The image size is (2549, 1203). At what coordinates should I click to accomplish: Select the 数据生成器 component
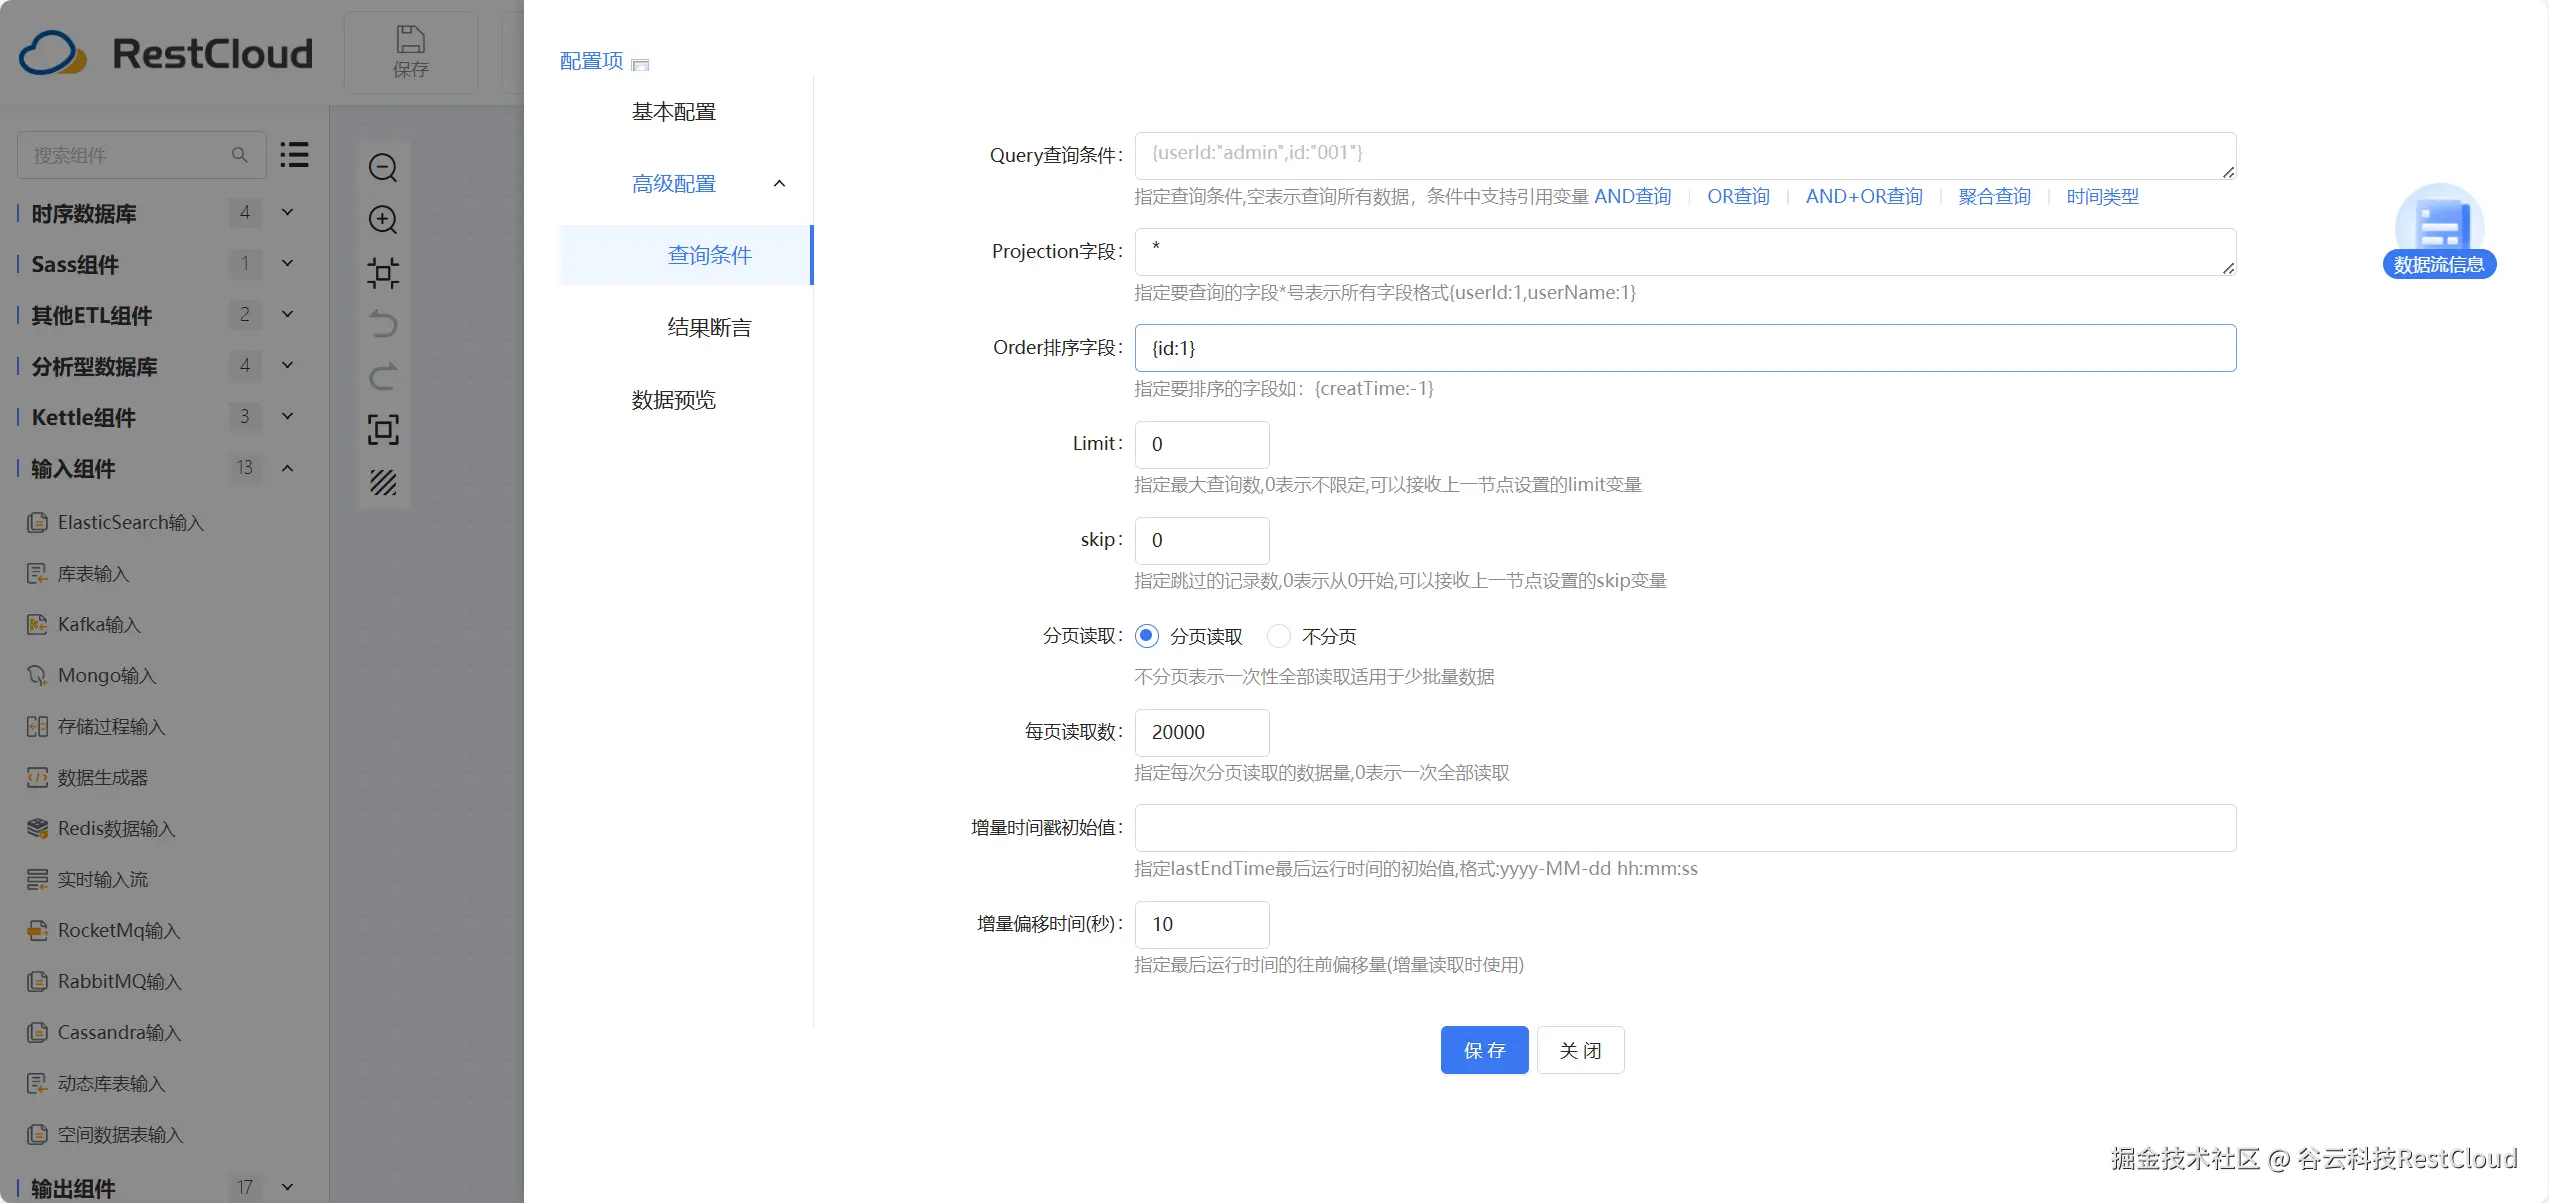(87, 777)
